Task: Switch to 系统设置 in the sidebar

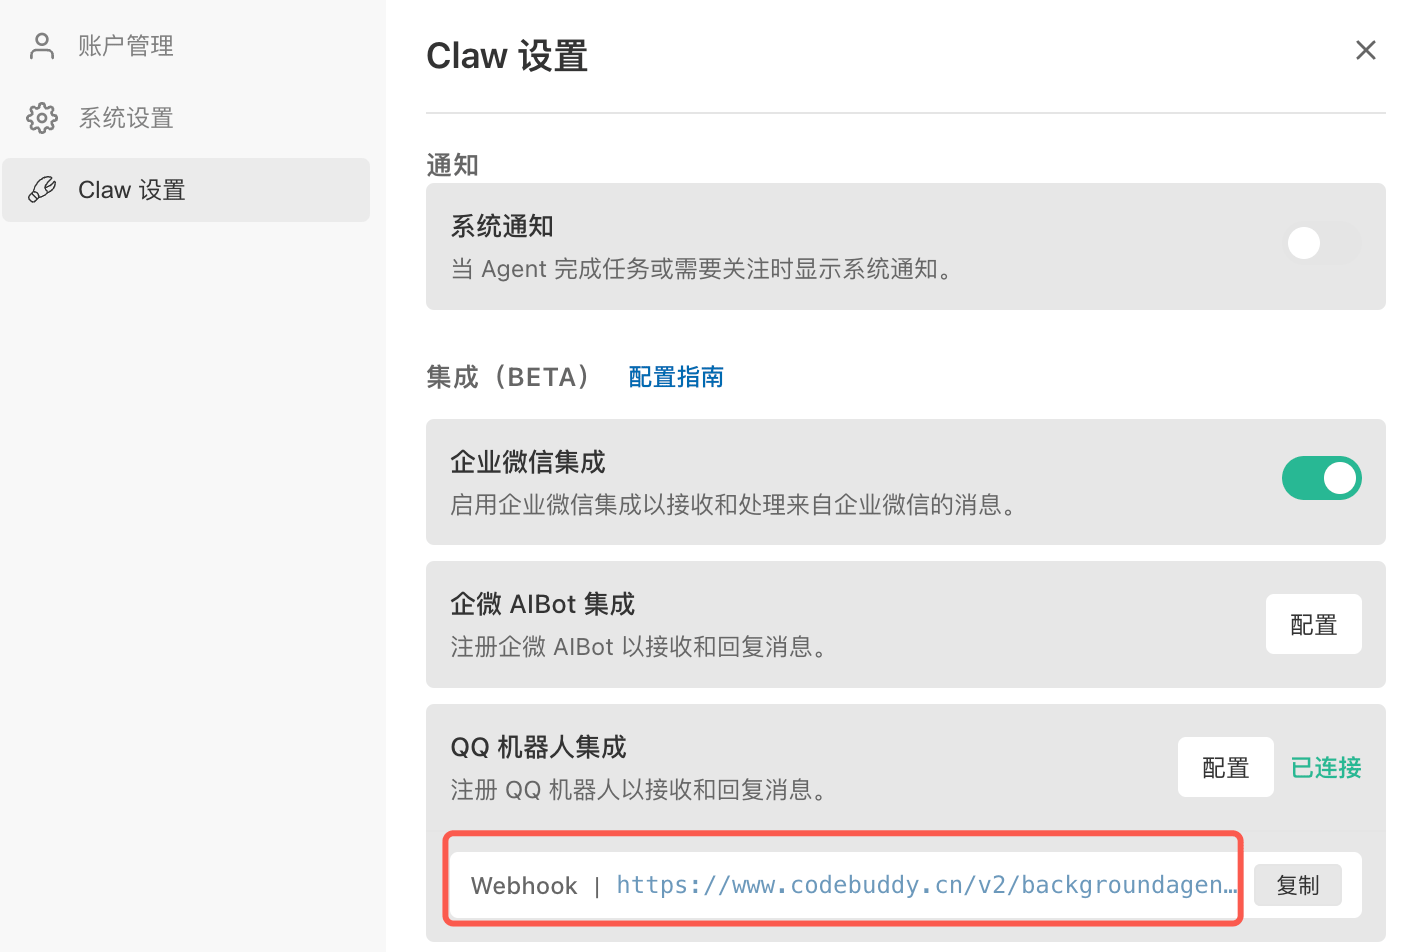Action: [x=126, y=118]
